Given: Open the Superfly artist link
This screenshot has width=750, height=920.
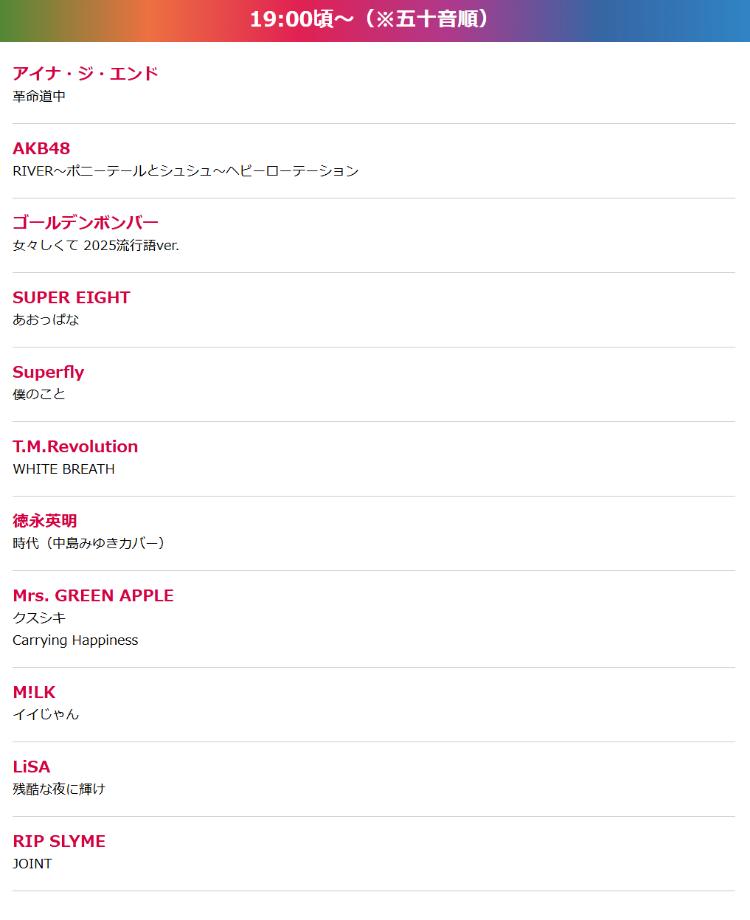Looking at the screenshot, I should tap(48, 372).
